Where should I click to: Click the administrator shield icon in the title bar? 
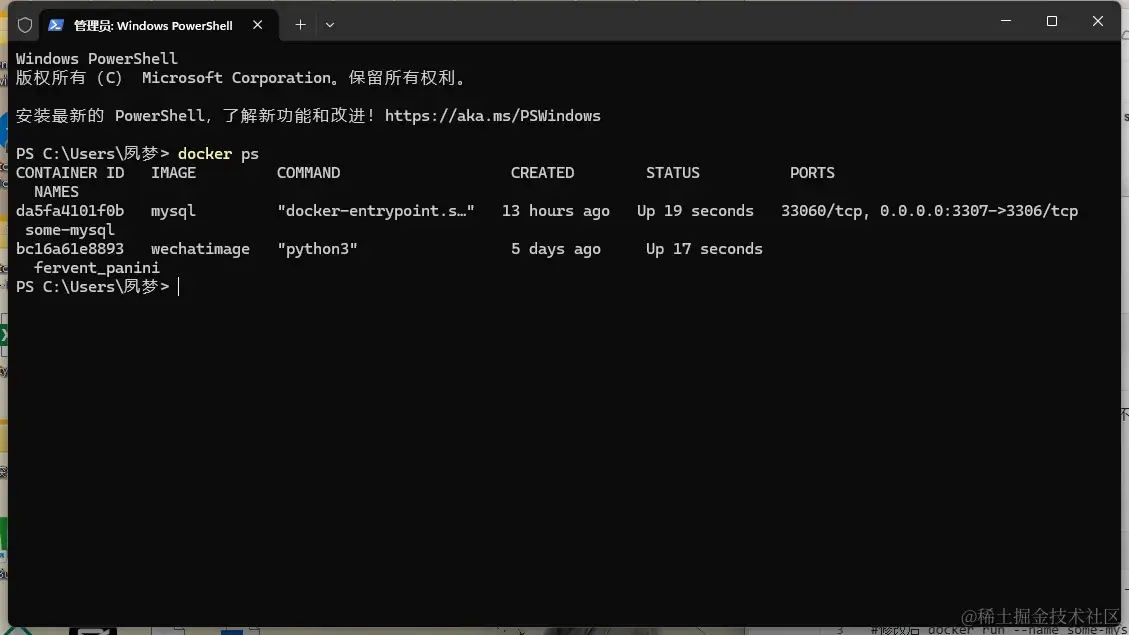pyautogui.click(x=25, y=25)
